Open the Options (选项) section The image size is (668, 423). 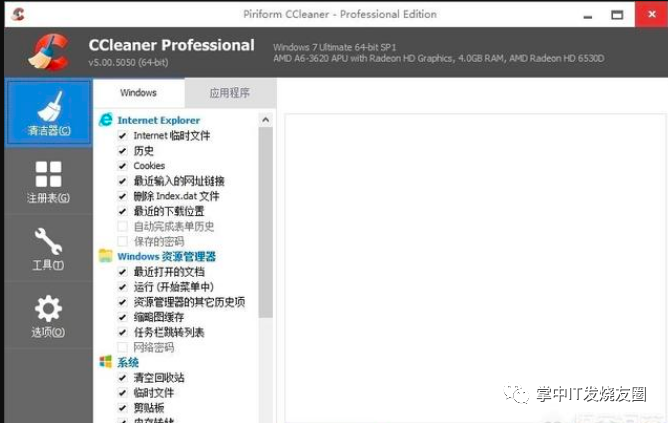tap(49, 316)
